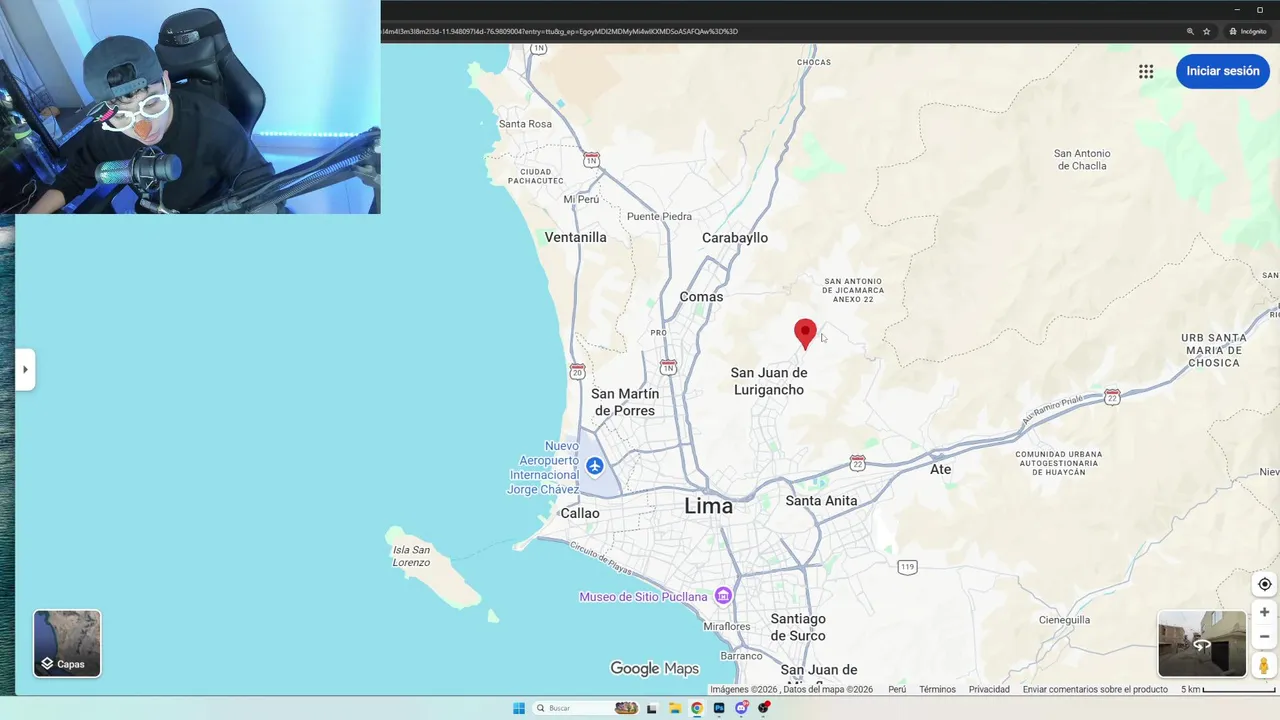Click the Museo de Sitio Pucllana marker icon
This screenshot has width=1280, height=720.
pos(723,596)
